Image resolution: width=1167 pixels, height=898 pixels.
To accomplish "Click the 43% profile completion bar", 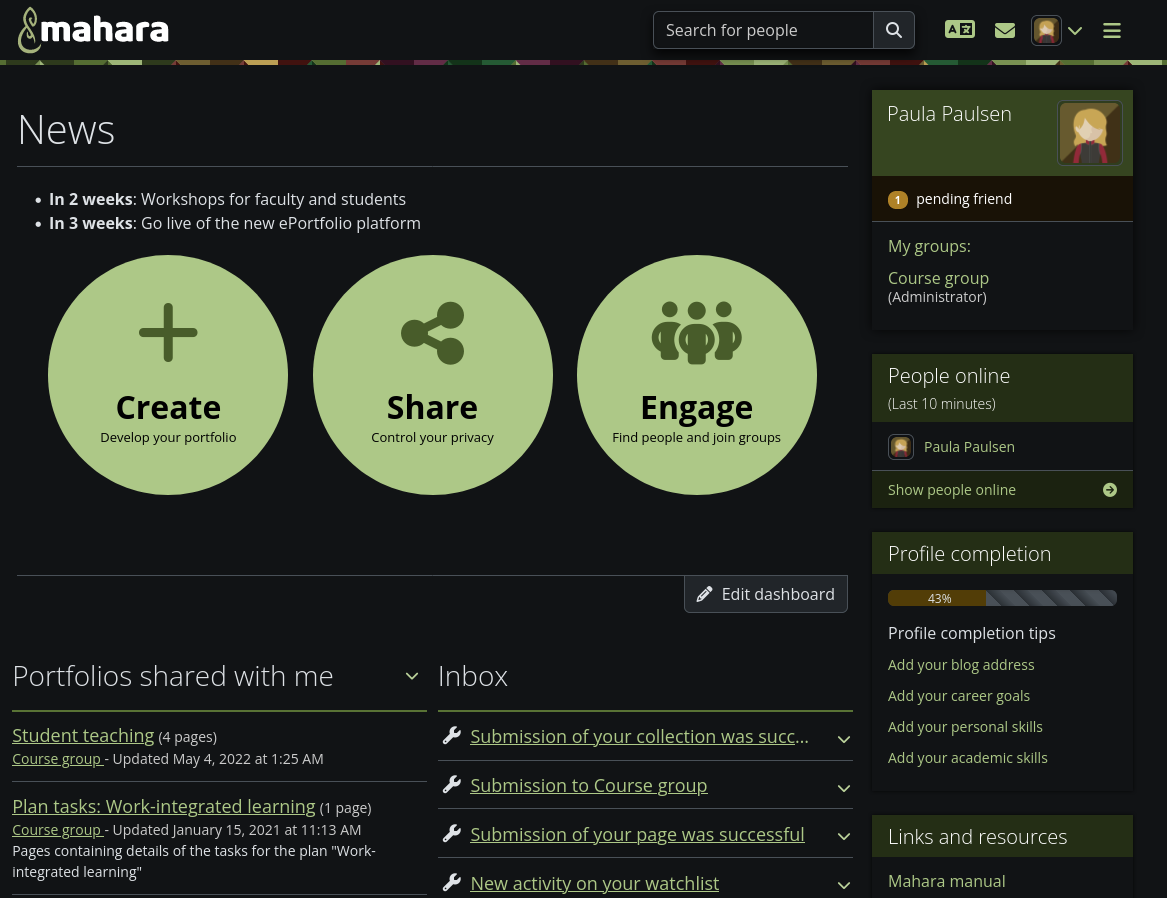I will 1001,598.
